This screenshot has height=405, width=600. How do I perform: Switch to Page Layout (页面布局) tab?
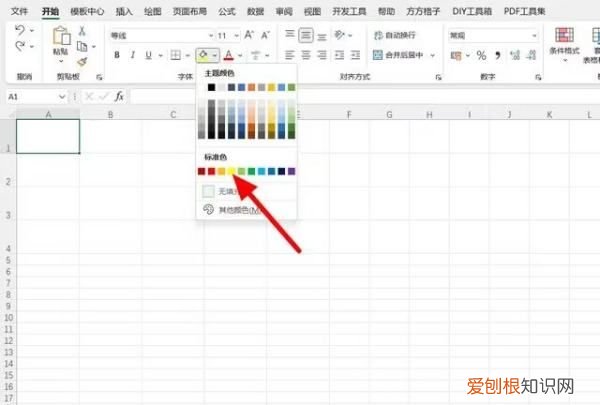click(189, 11)
